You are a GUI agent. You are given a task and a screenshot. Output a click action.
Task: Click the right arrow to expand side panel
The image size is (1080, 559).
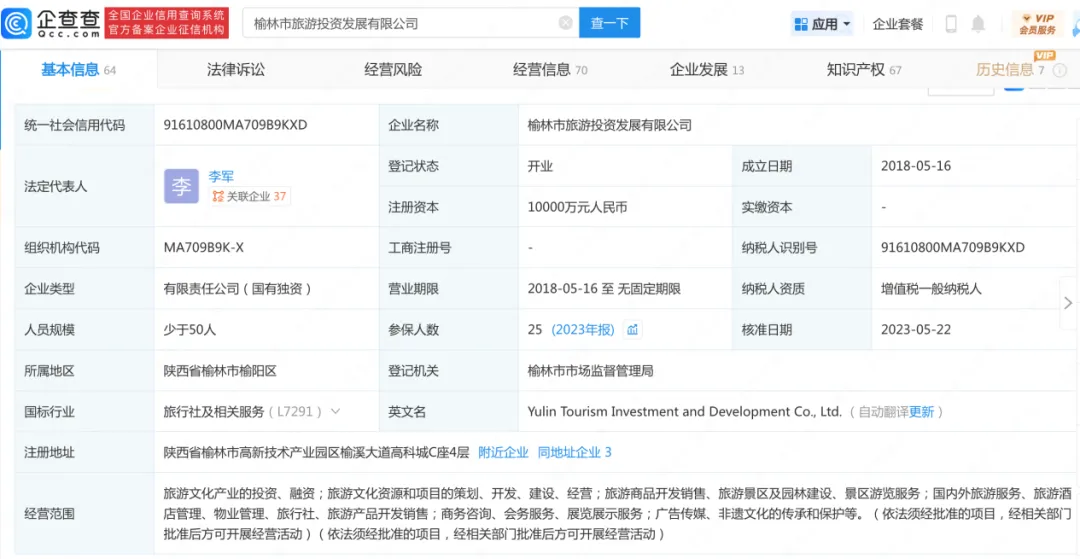pos(1068,302)
